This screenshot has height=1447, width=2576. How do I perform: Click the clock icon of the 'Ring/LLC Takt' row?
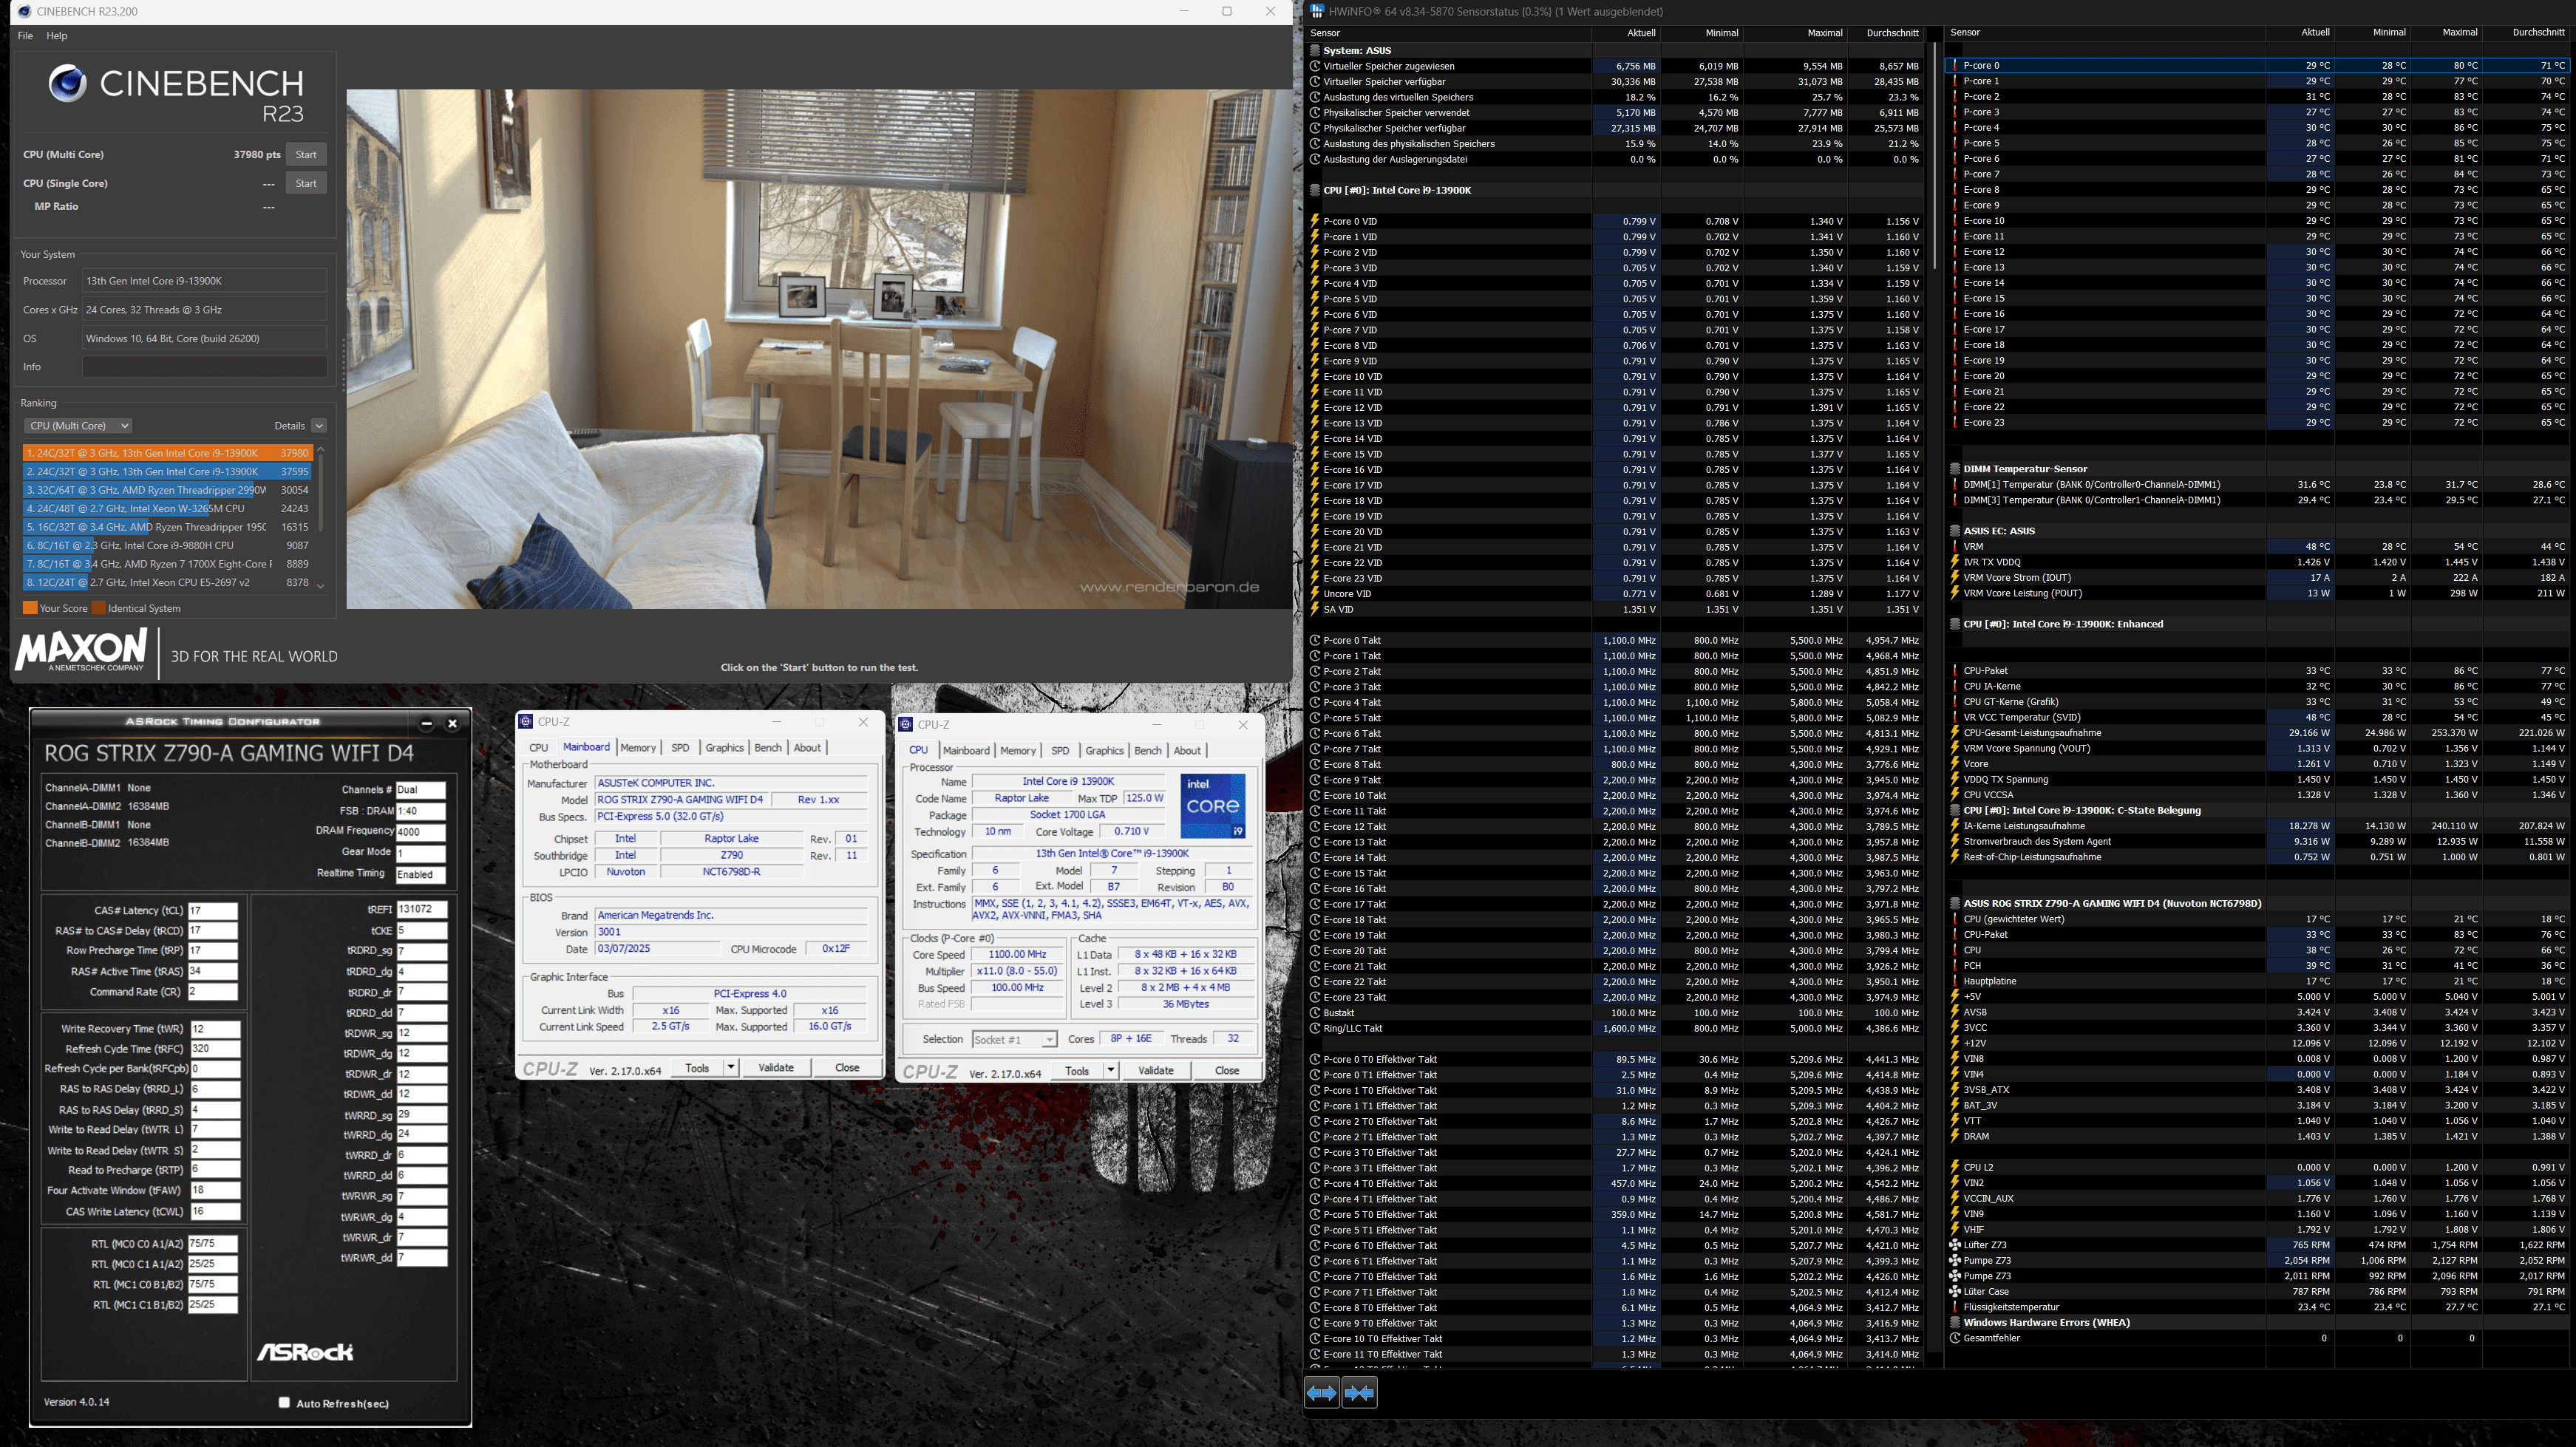point(1315,1028)
